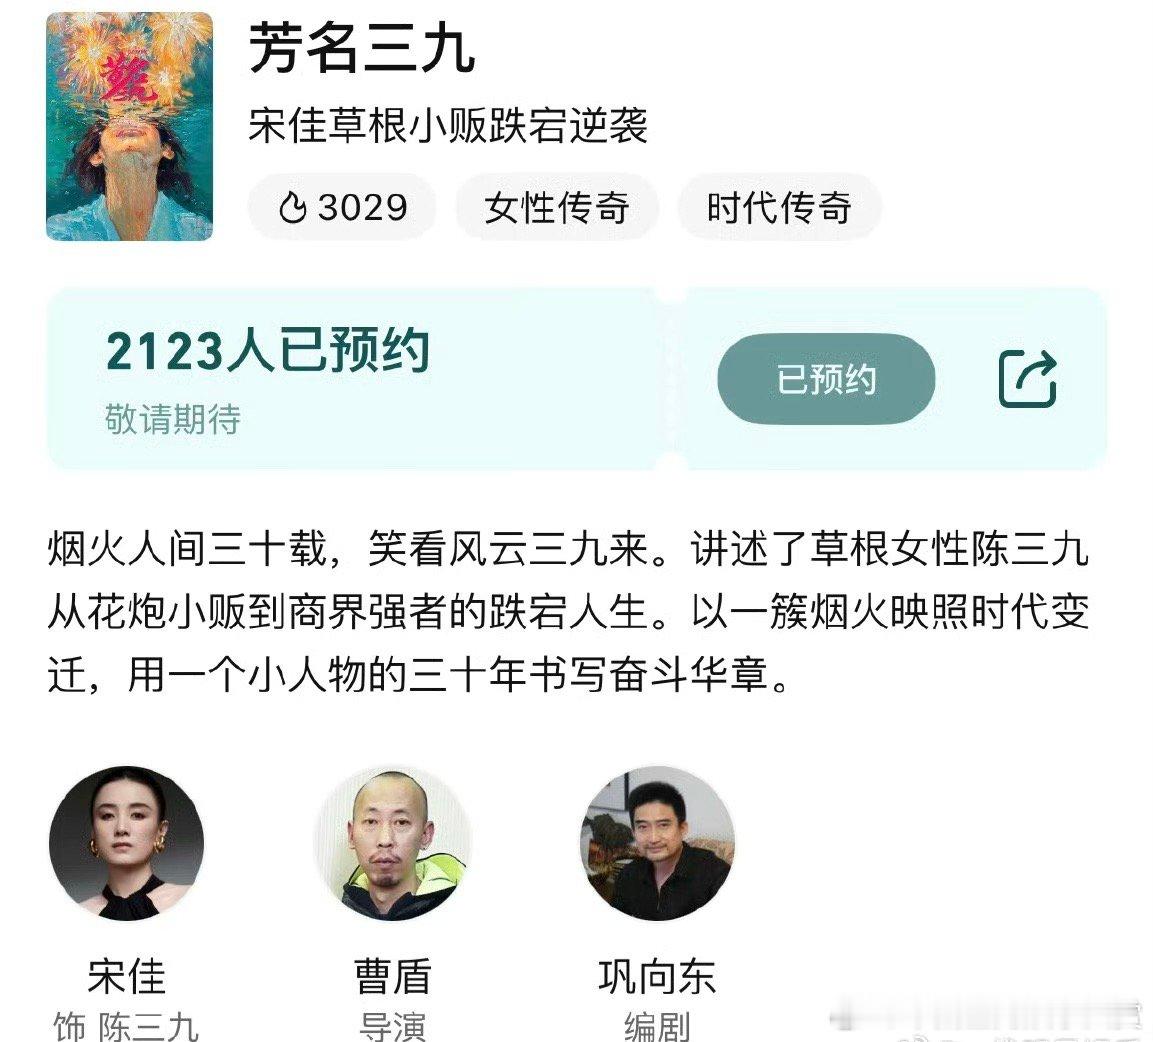Tap the flame popularity icon
1153x1042 pixels.
[292, 207]
